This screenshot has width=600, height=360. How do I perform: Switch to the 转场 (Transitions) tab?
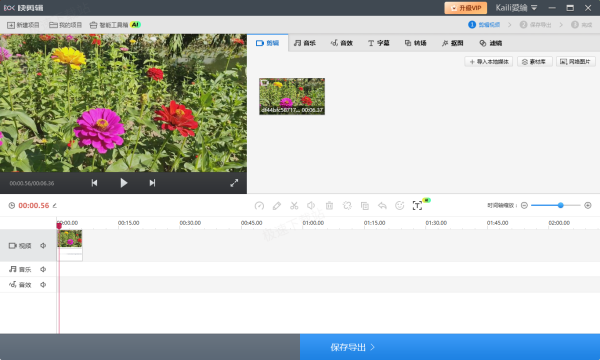coord(416,43)
